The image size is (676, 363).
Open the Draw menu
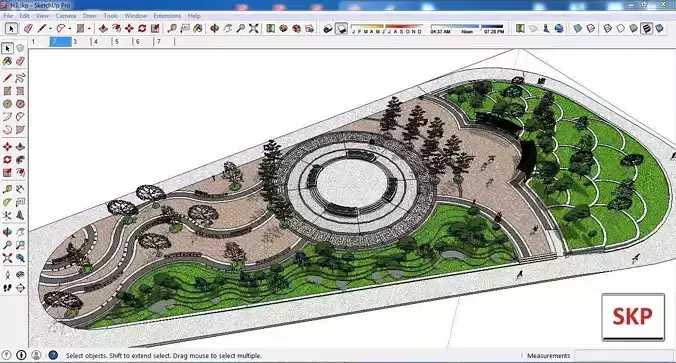[x=90, y=16]
